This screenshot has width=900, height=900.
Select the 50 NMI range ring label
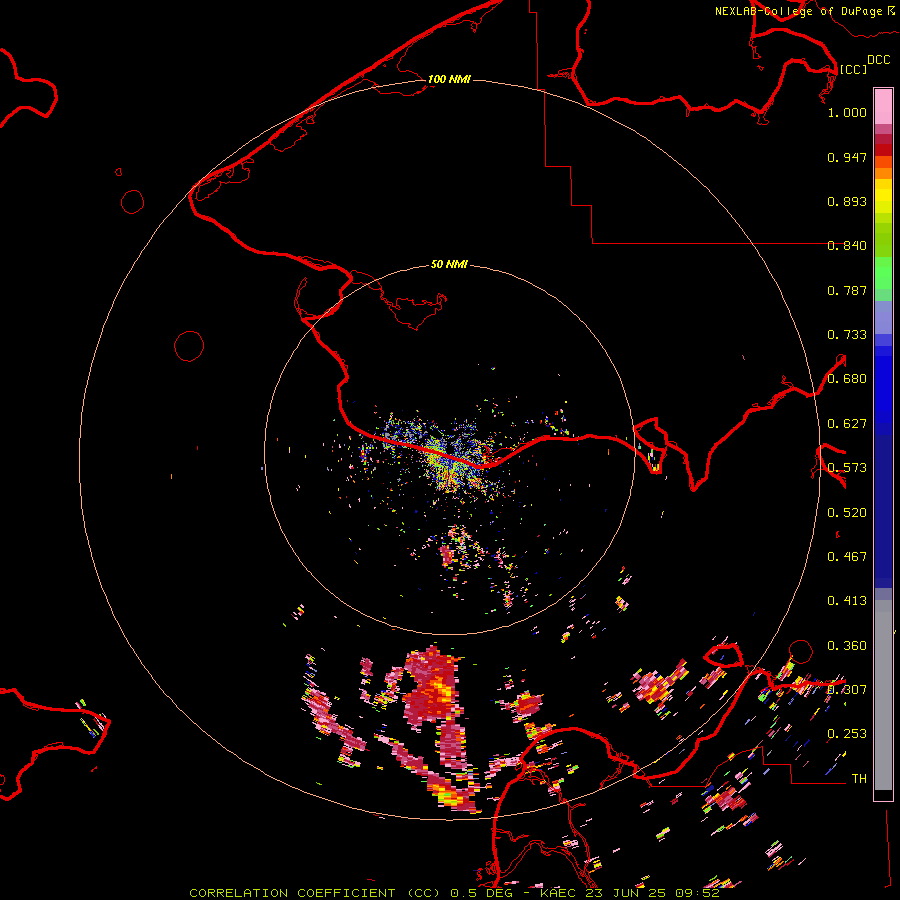[449, 264]
